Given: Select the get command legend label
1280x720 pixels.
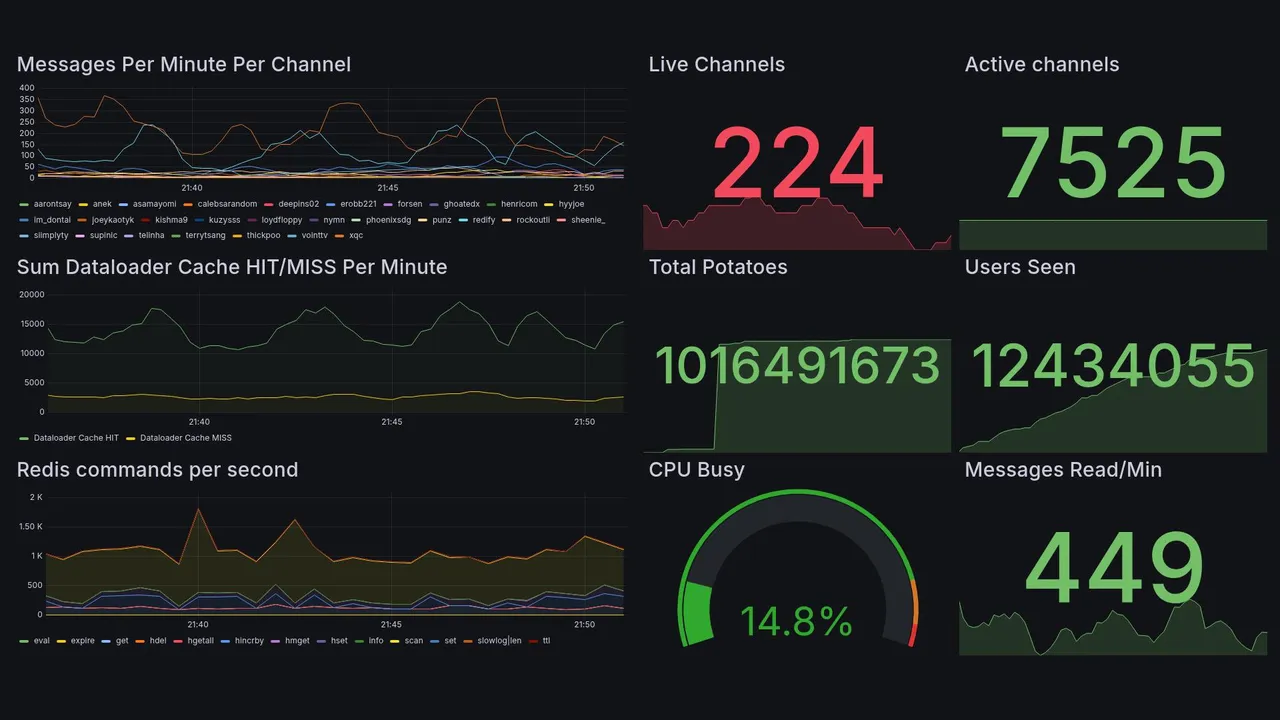Looking at the screenshot, I should click(122, 640).
